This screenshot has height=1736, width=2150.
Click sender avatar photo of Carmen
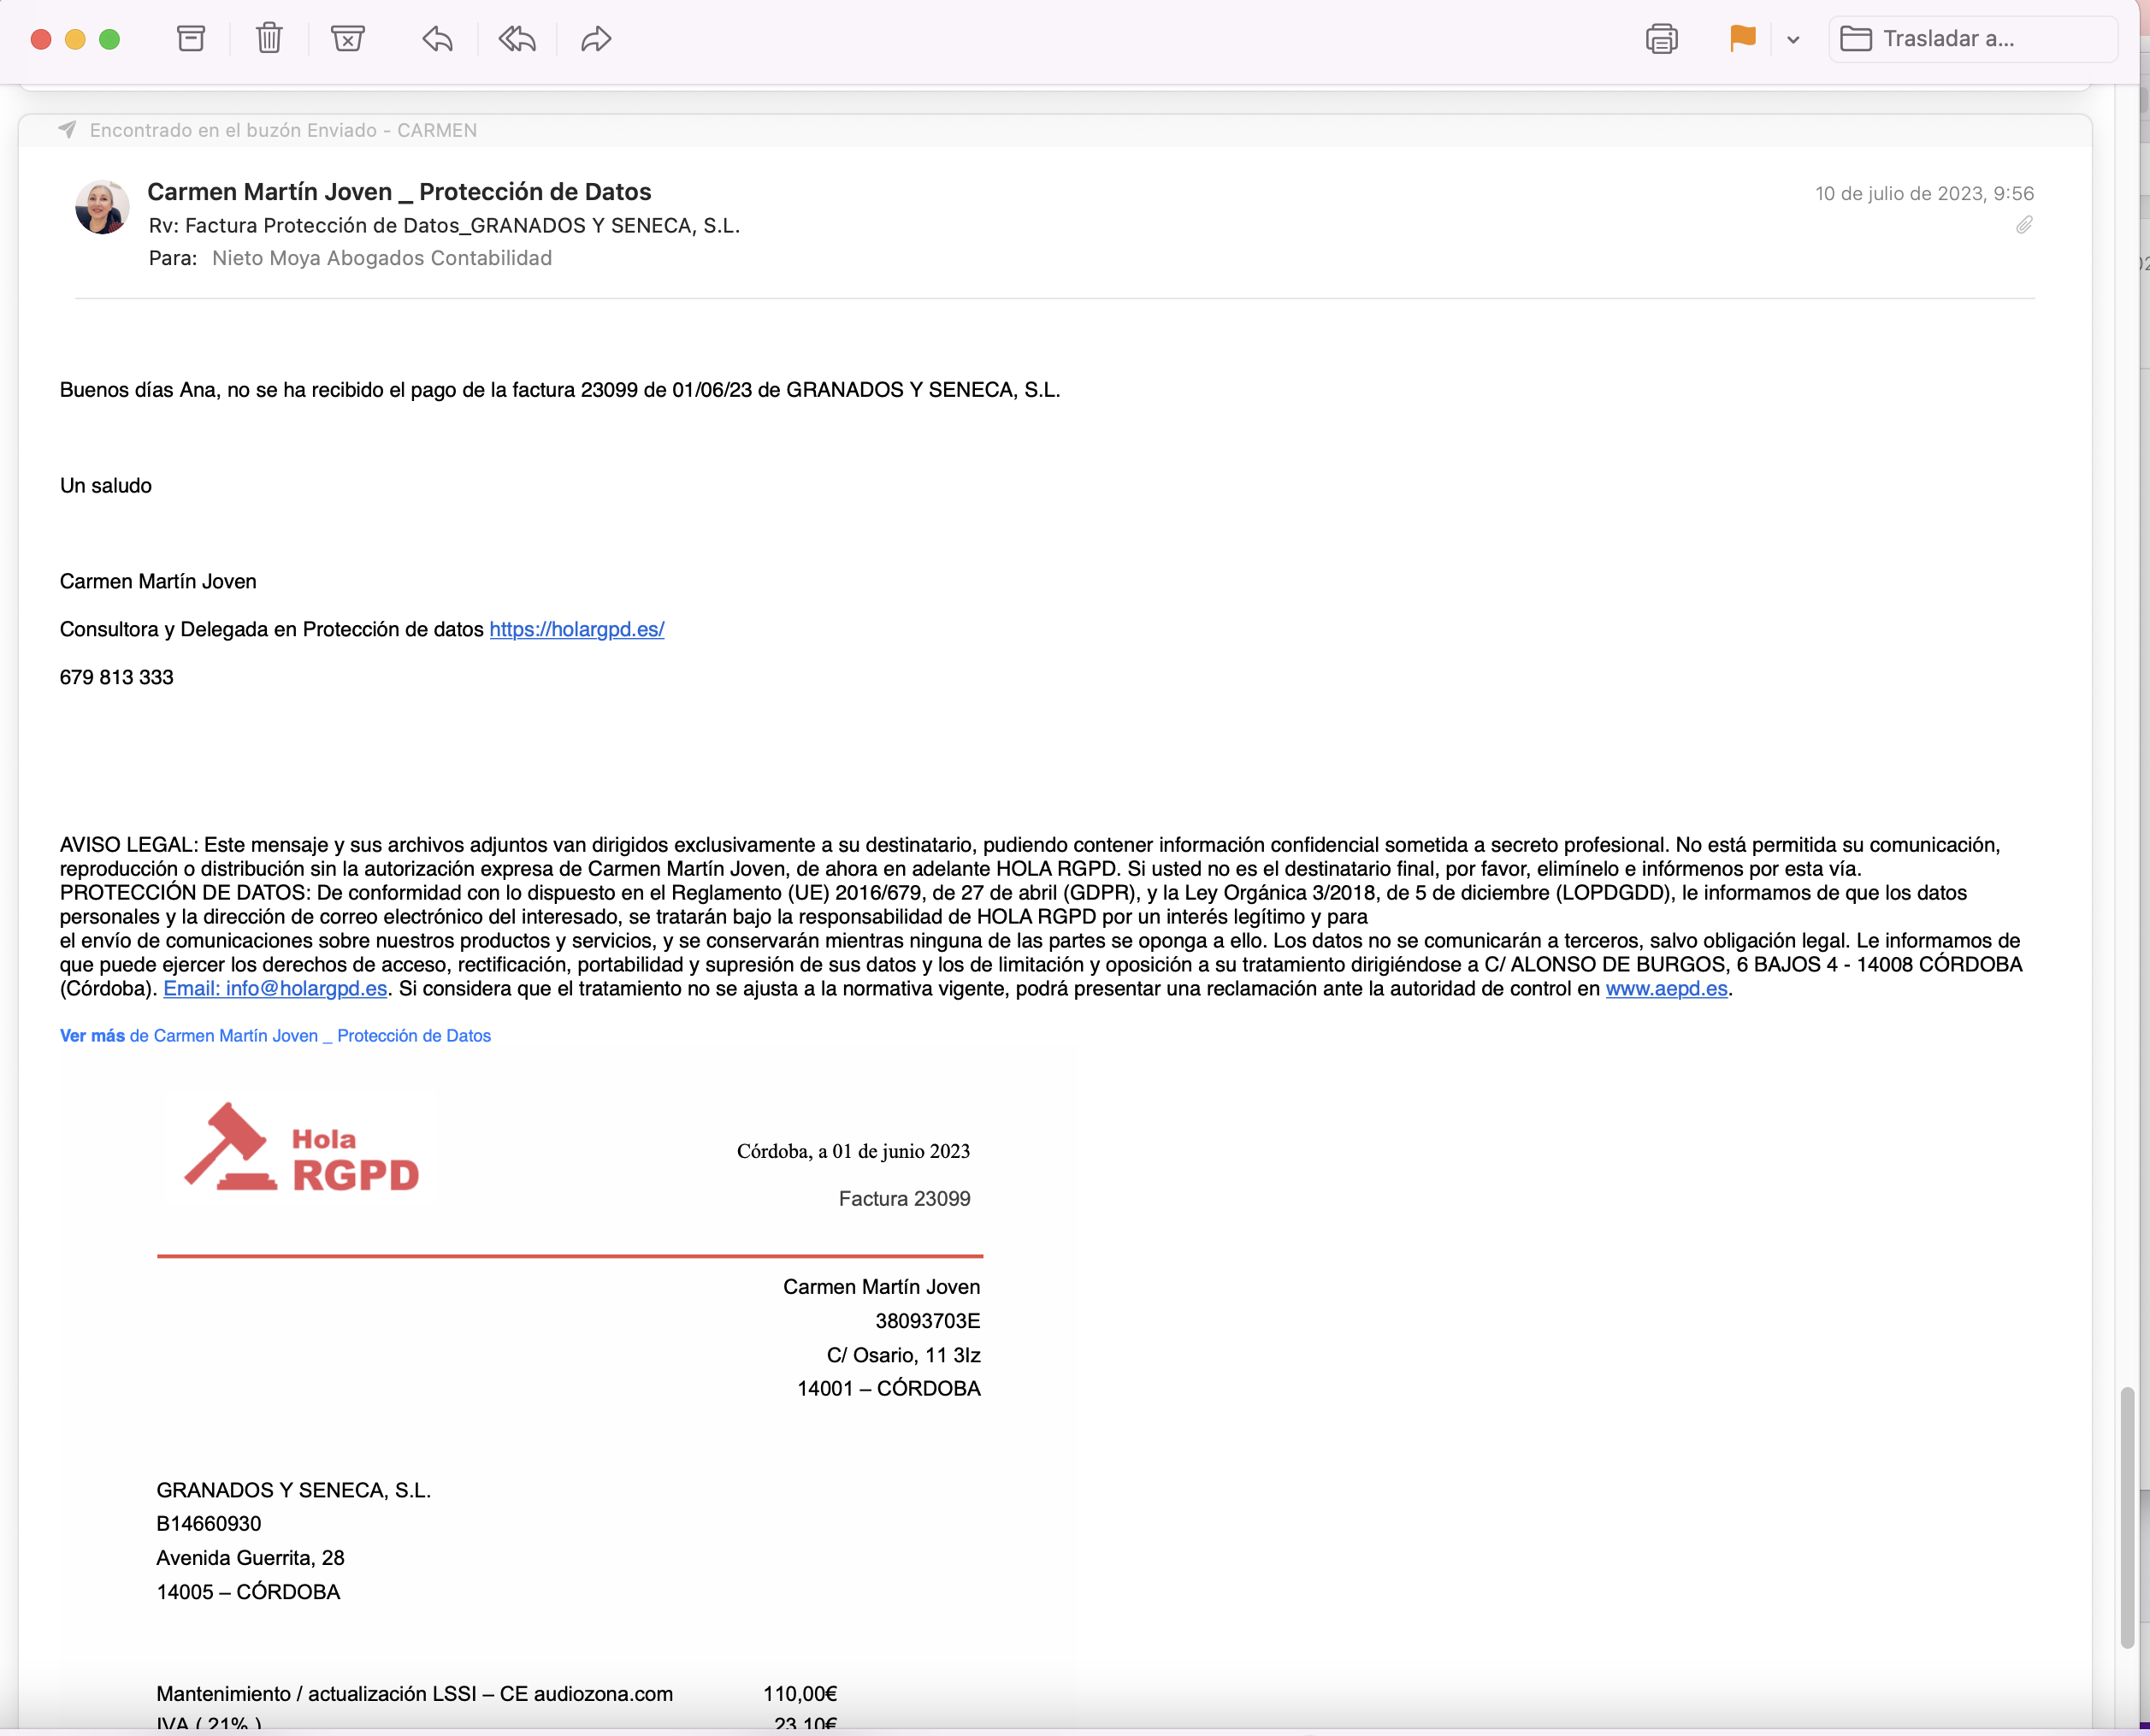click(x=102, y=207)
